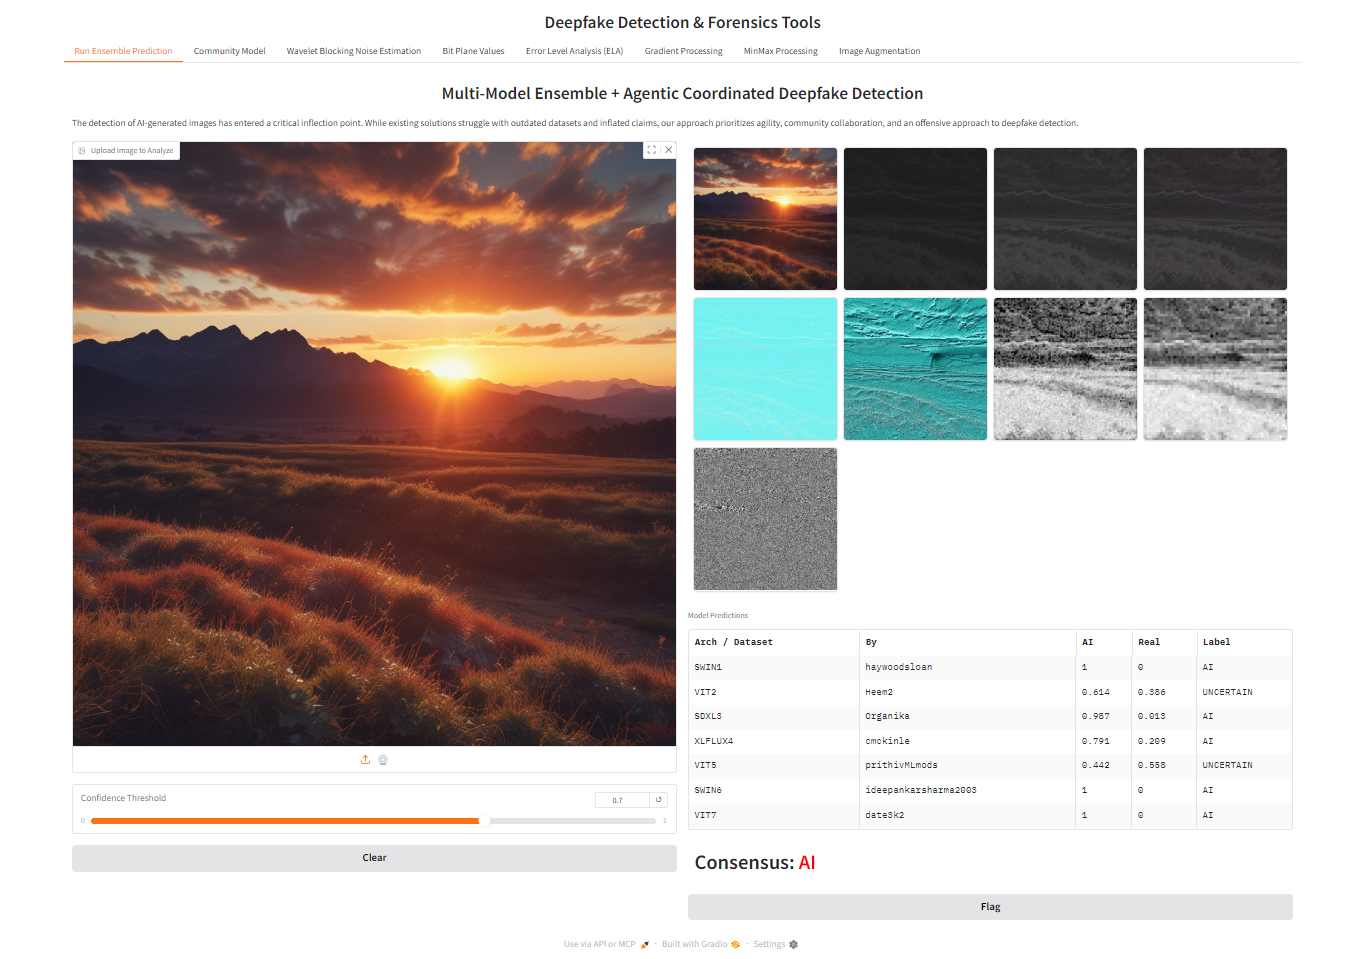Open the gray noise forensic thumbnail

coord(765,519)
